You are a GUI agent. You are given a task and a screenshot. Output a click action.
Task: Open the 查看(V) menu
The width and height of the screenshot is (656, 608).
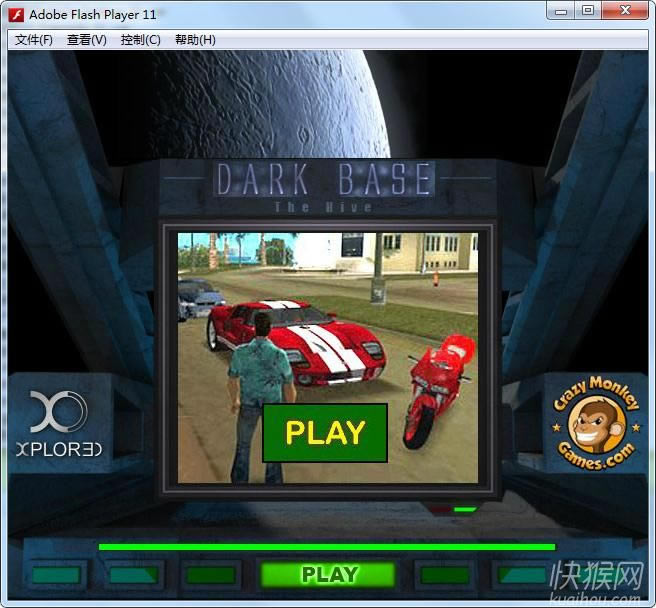coord(87,40)
